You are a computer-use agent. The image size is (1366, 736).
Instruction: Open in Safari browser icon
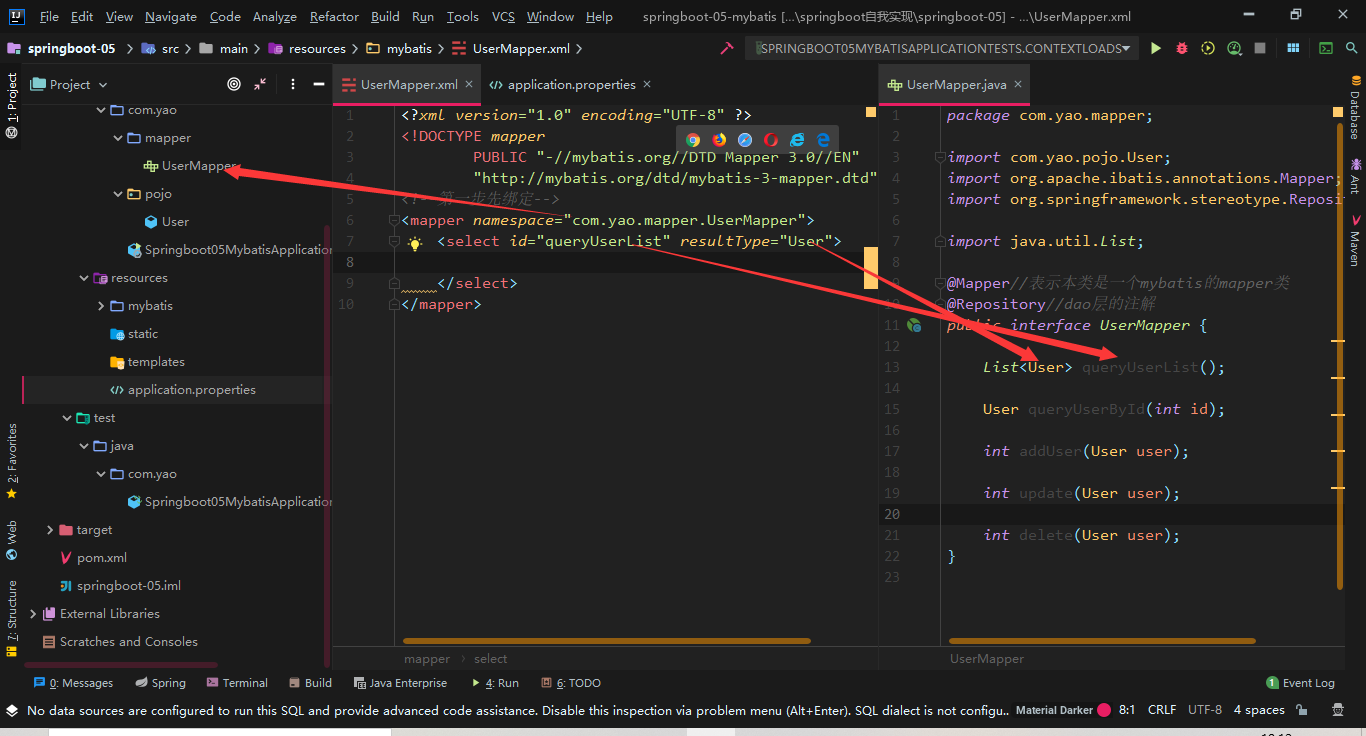point(745,140)
